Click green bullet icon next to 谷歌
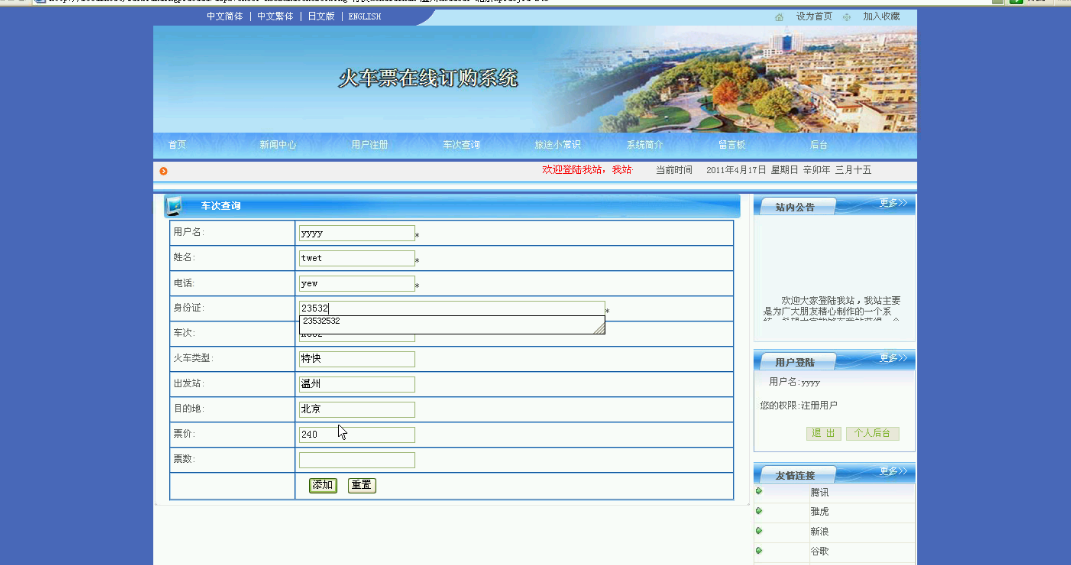Screen dimensions: 1071x565 point(759,551)
